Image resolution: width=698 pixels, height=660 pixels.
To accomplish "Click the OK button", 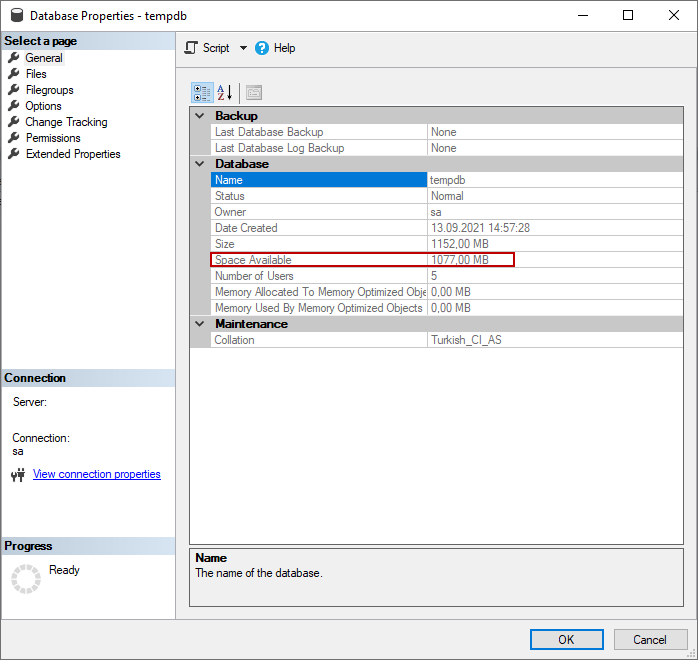I will click(567, 640).
